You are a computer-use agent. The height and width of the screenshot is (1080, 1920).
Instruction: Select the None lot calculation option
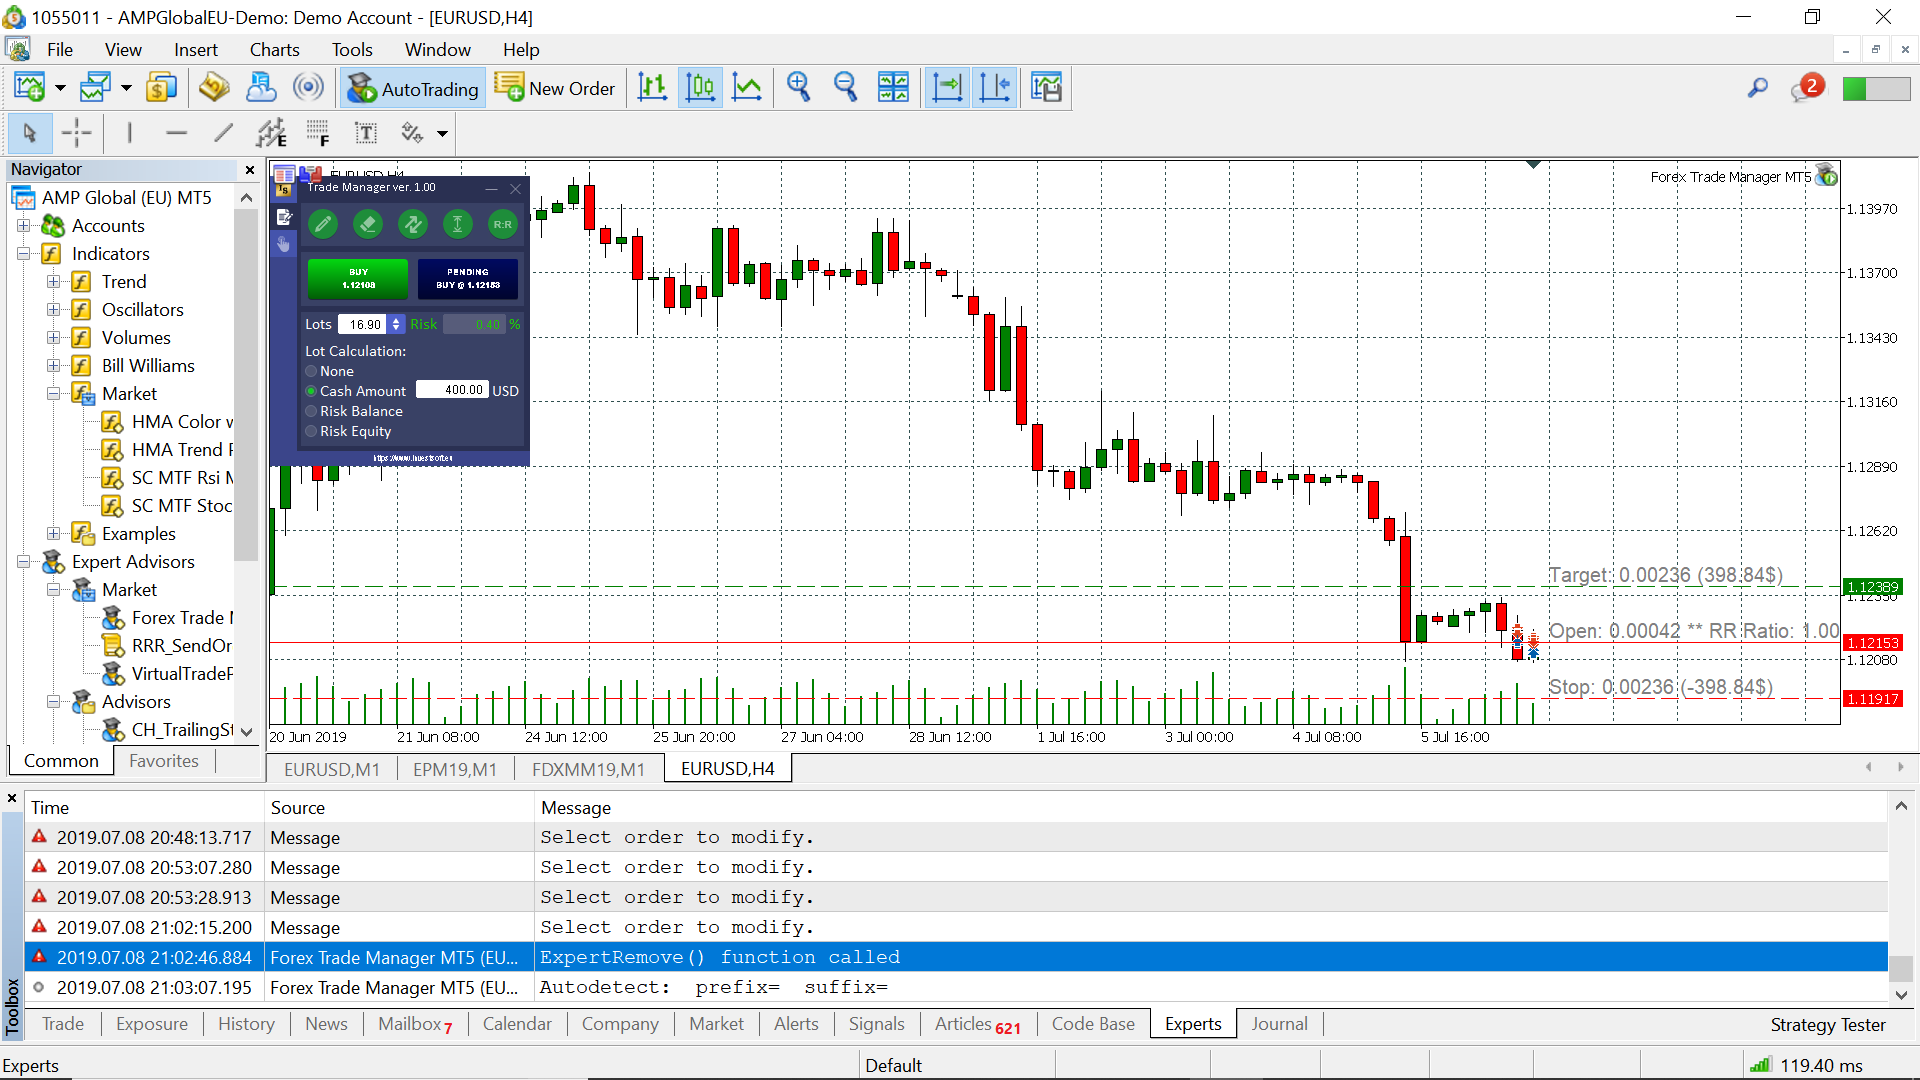pos(312,371)
